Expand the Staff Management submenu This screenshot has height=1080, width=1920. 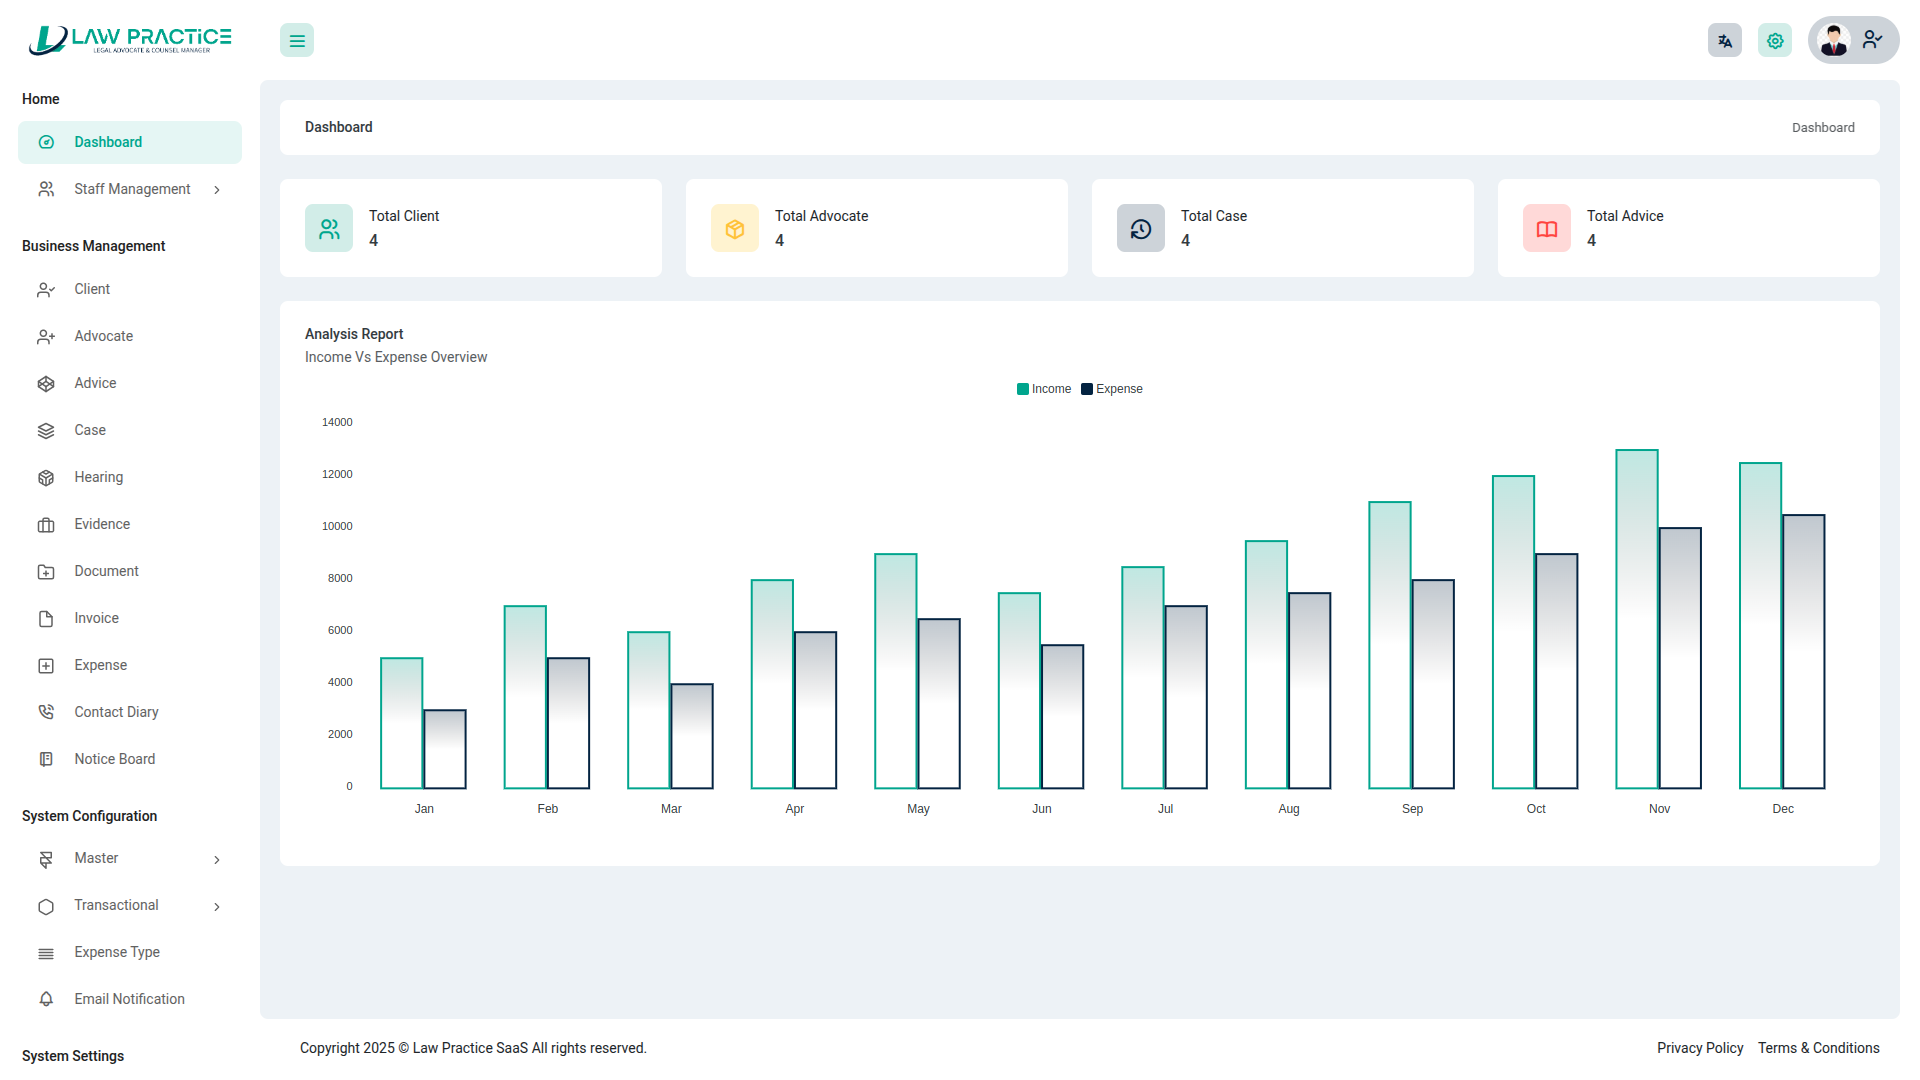click(130, 189)
